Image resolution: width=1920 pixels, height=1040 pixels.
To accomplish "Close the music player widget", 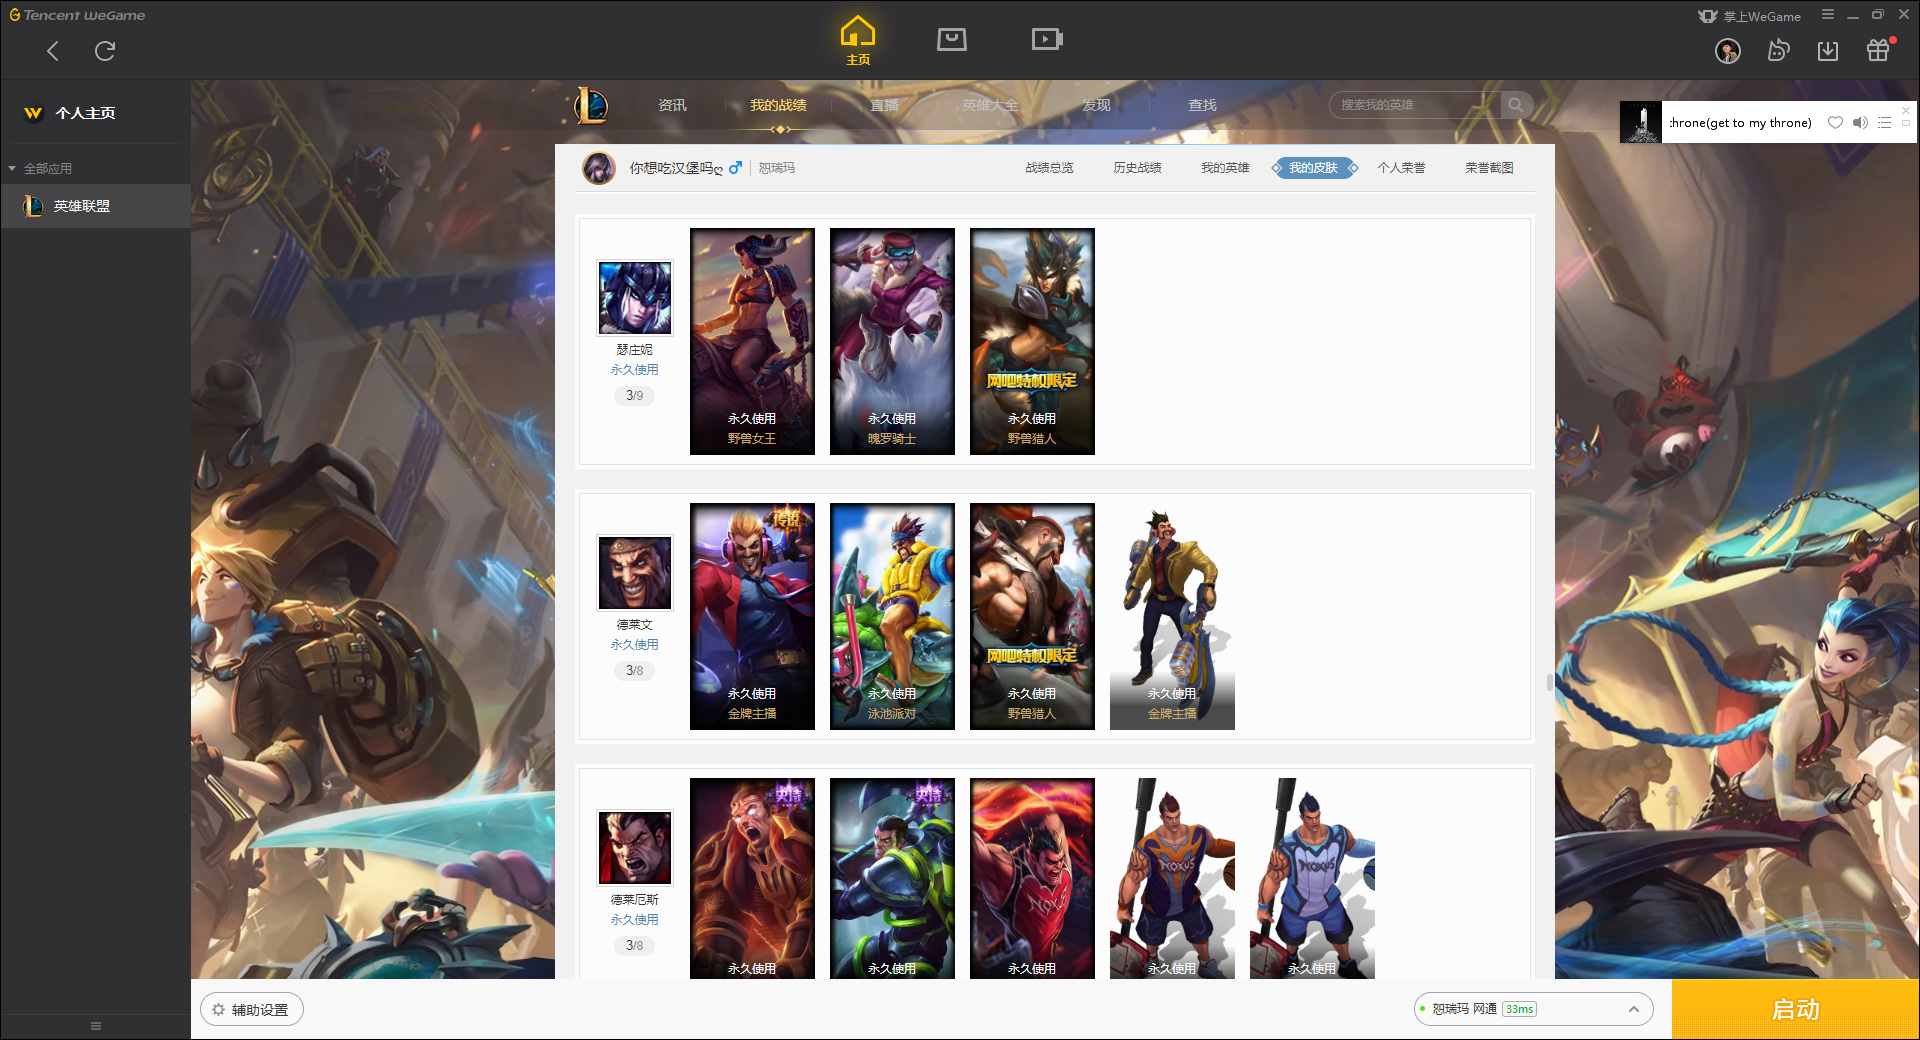I will (1906, 110).
